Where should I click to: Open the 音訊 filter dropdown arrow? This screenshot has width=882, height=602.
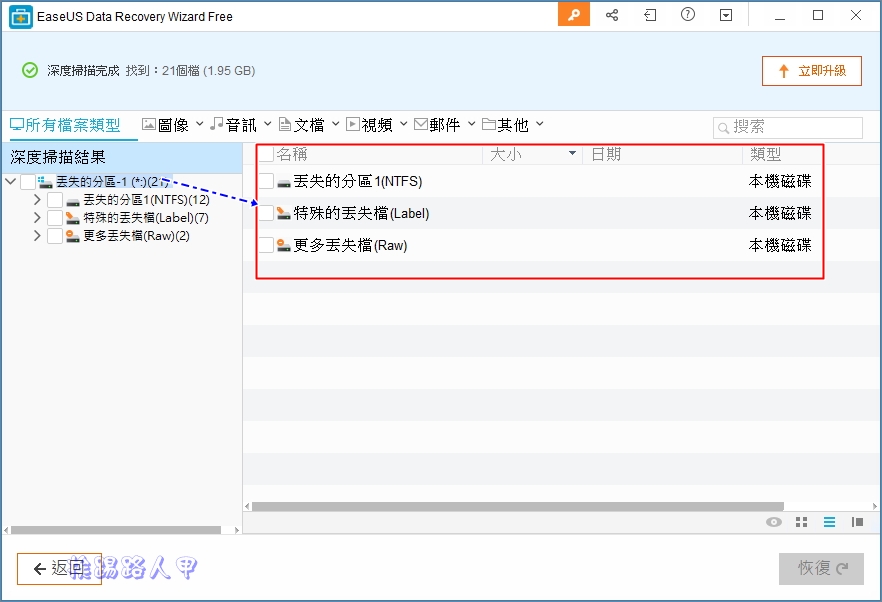(x=268, y=124)
